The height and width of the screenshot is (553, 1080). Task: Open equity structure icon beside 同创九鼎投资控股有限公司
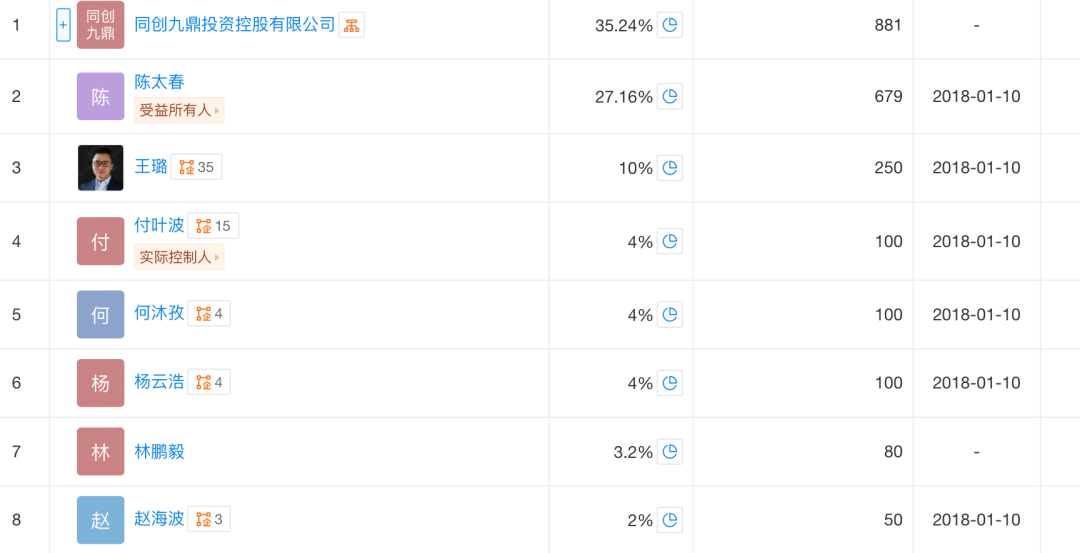[352, 25]
